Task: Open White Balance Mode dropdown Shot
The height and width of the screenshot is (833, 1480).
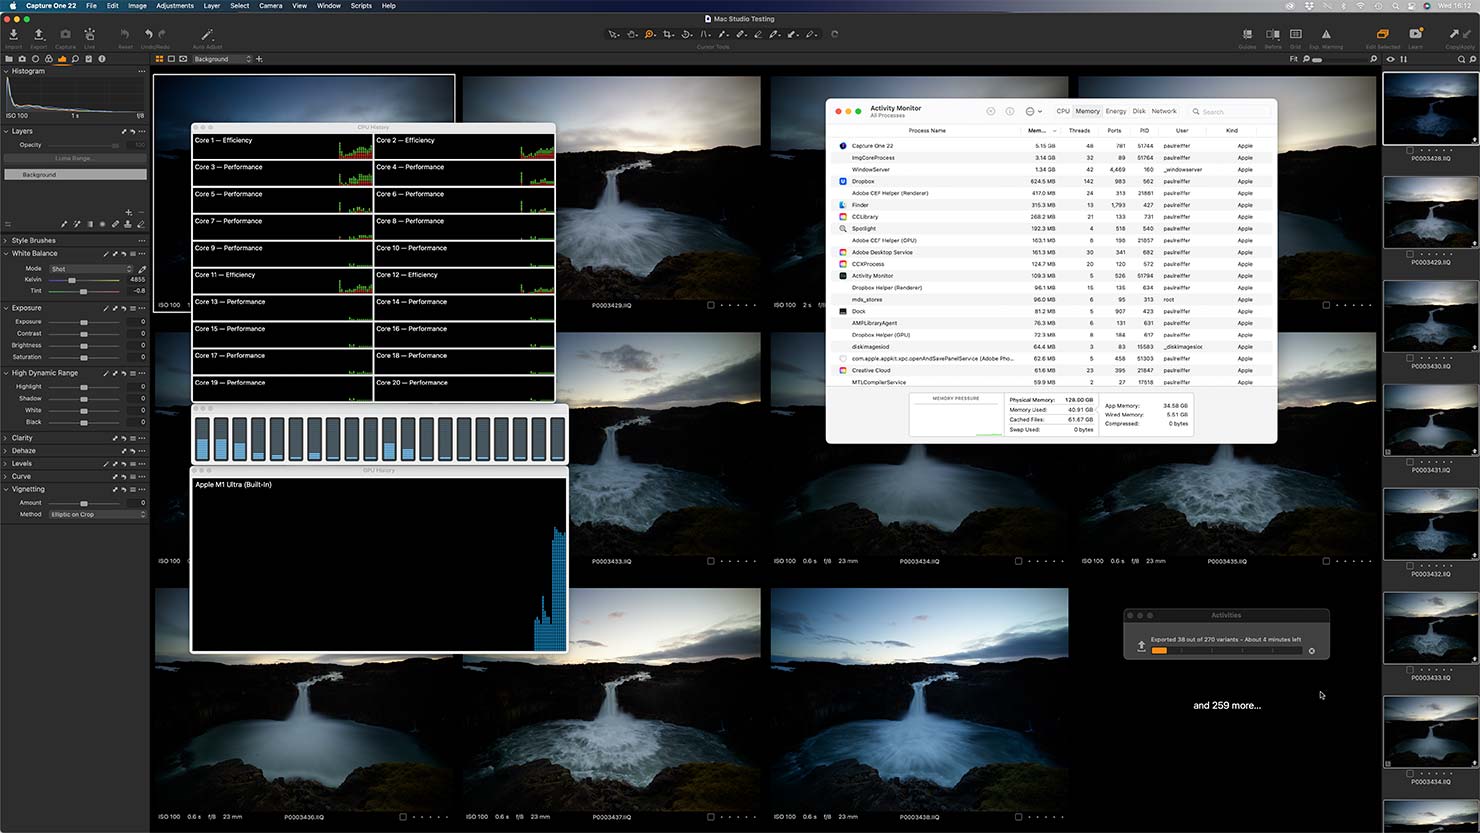Action: click(90, 269)
